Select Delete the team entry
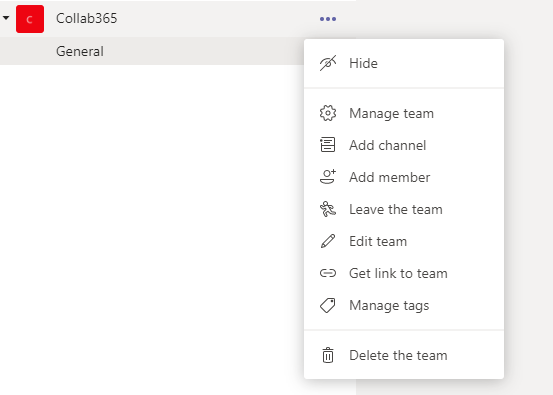Screen dimensions: 553x395 click(404, 355)
